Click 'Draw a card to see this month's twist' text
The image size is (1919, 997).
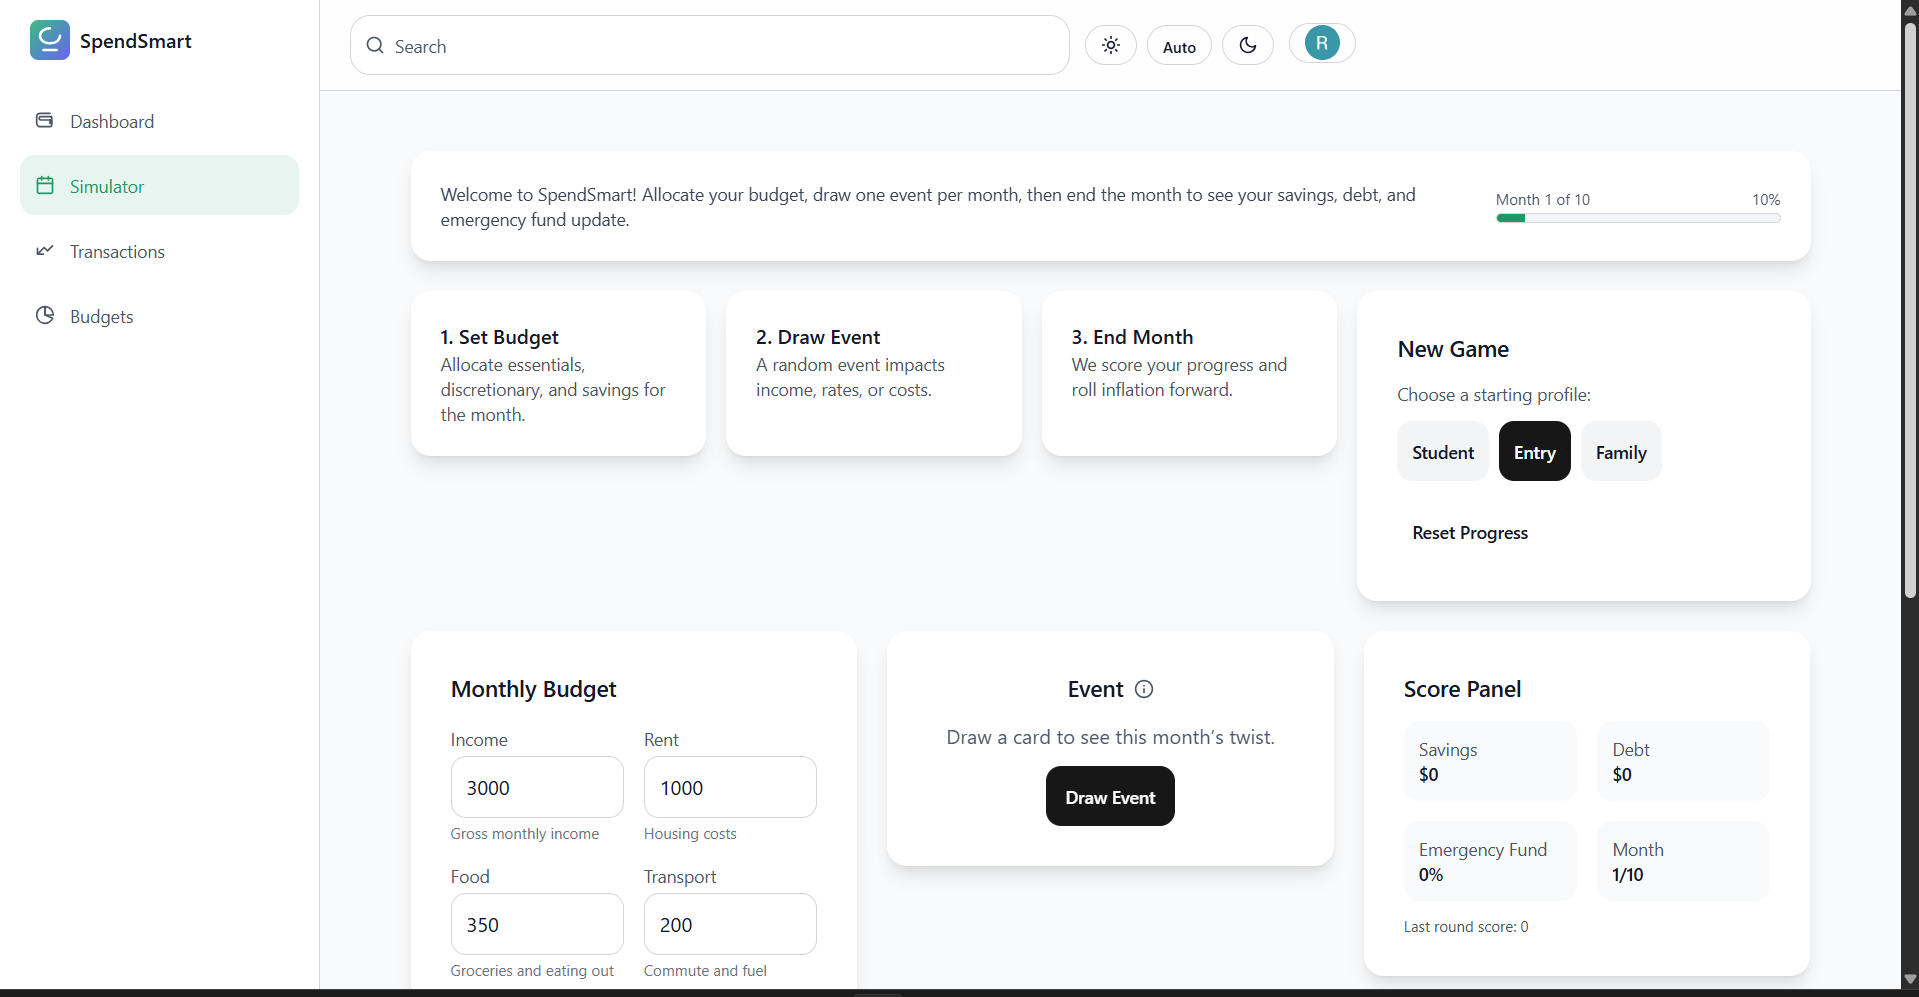tap(1110, 737)
